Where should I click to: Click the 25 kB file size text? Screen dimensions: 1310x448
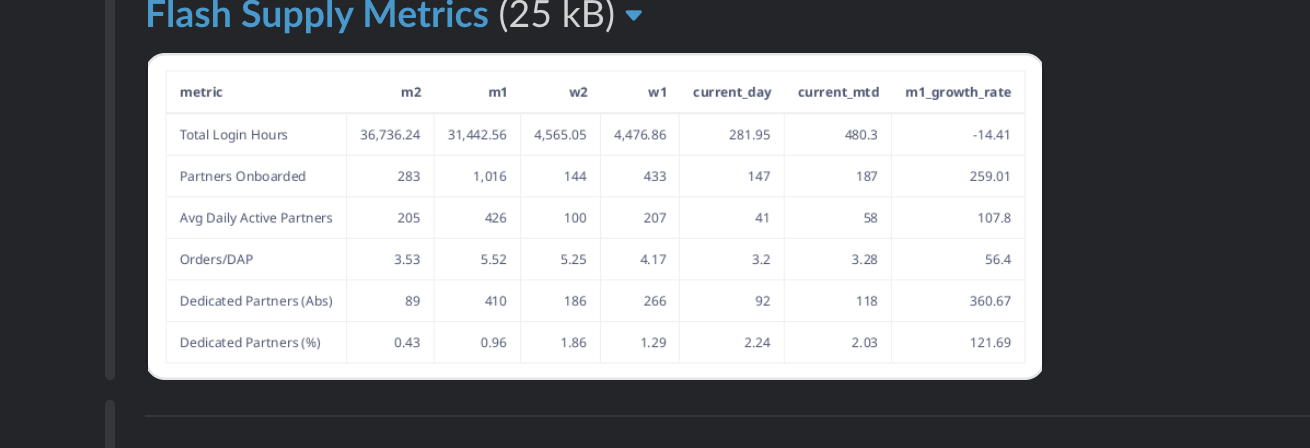(x=557, y=14)
